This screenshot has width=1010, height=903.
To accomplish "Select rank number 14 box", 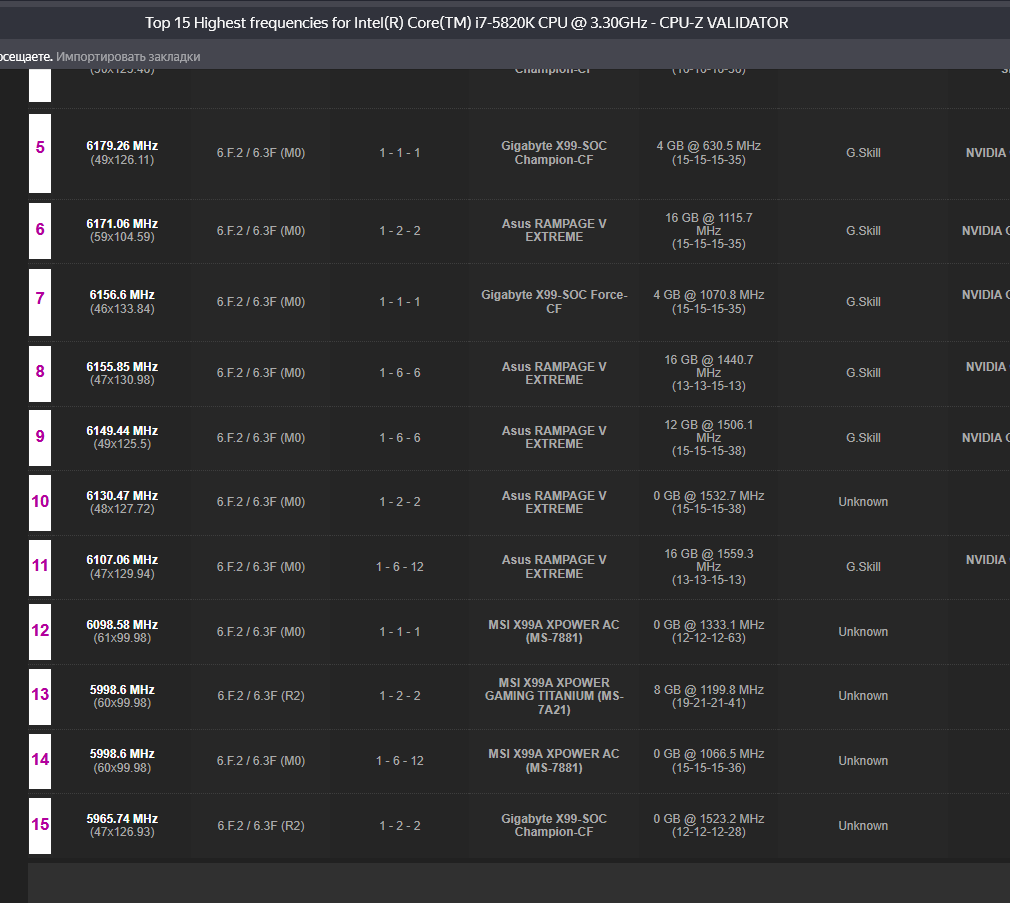I will tap(40, 761).
